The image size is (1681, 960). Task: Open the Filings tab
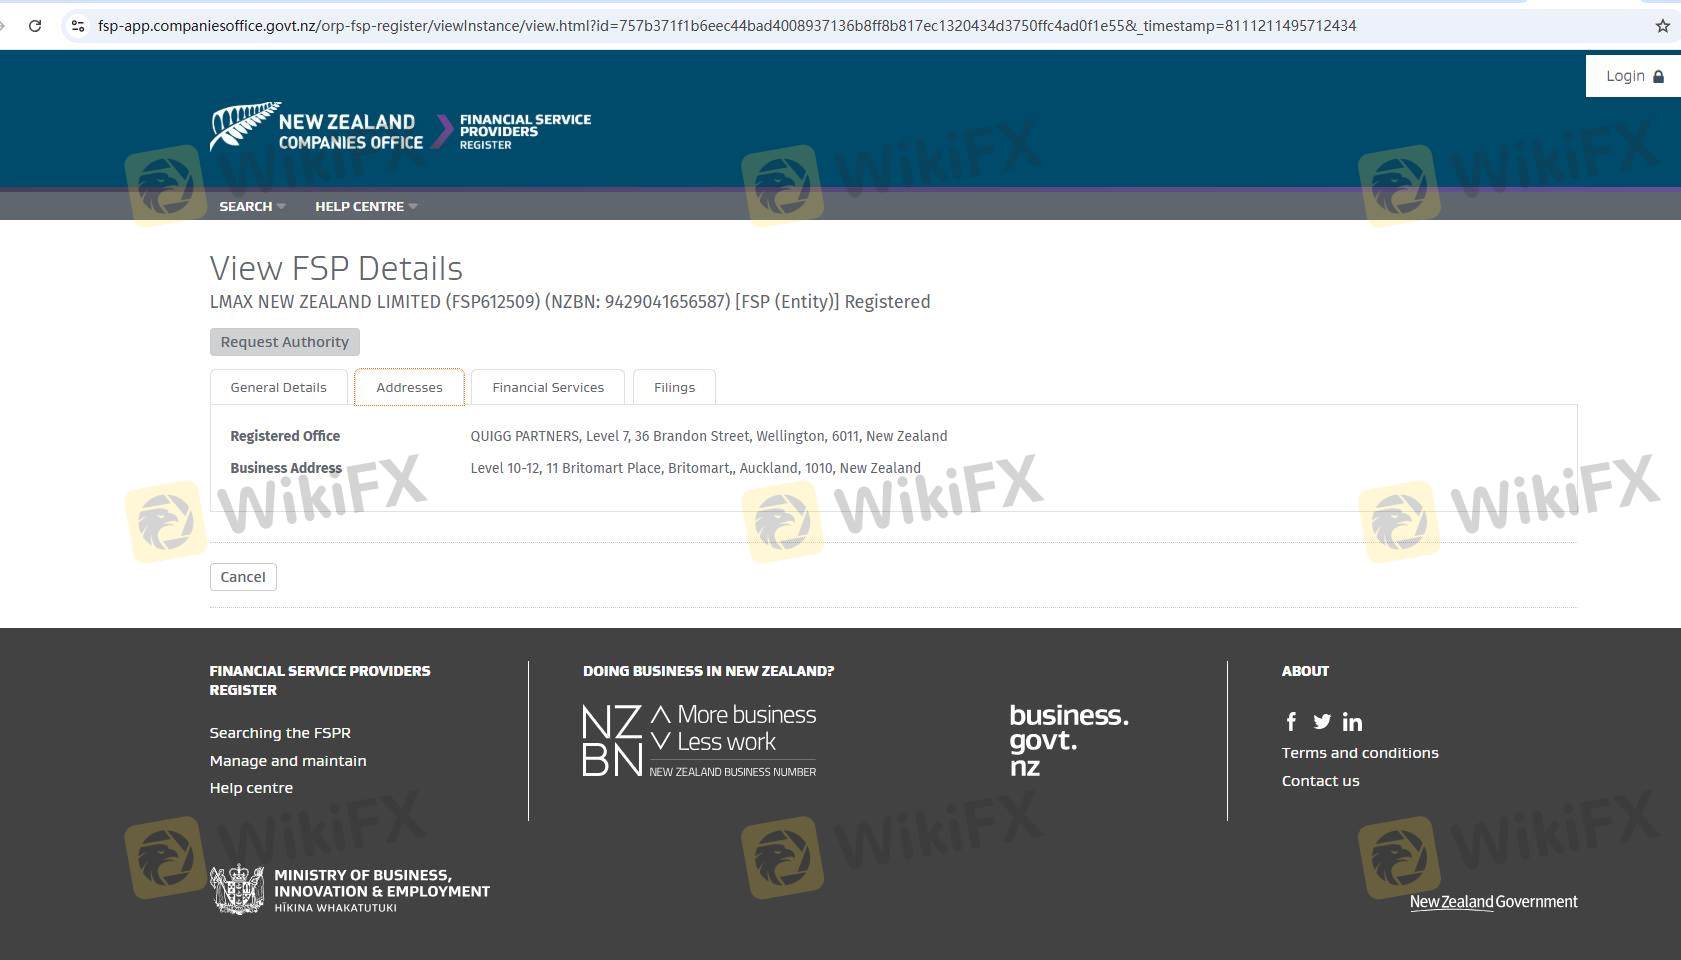(x=674, y=388)
